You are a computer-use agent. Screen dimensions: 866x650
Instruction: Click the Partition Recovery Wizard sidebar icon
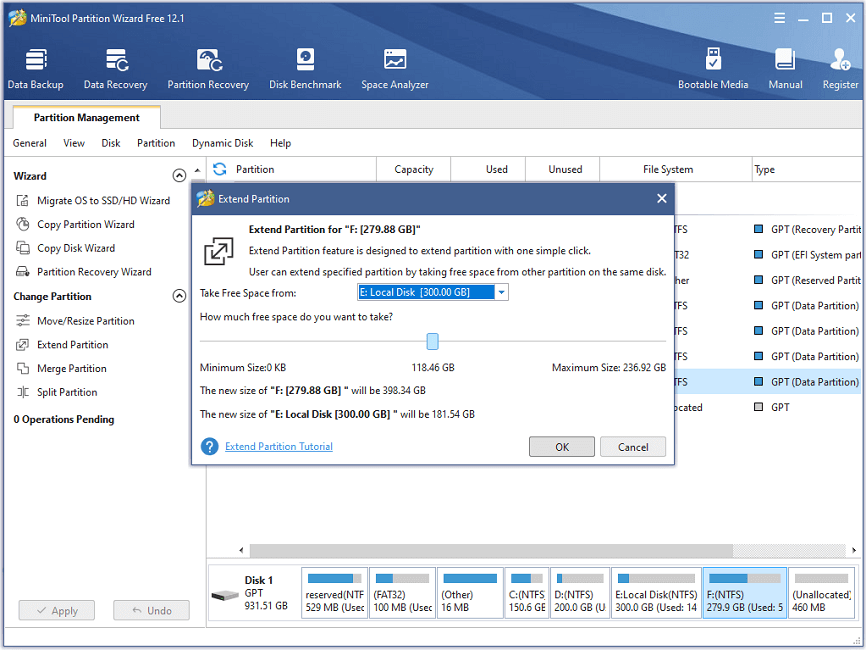pyautogui.click(x=23, y=272)
